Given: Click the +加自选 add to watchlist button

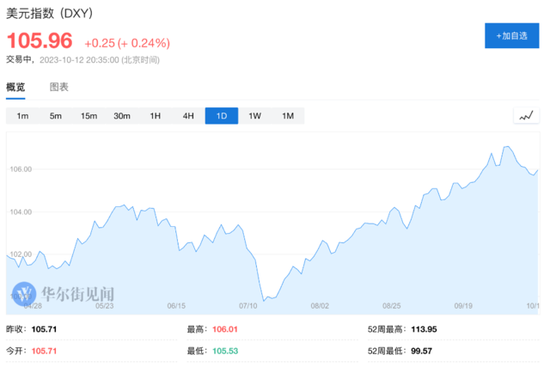Looking at the screenshot, I should [x=511, y=35].
